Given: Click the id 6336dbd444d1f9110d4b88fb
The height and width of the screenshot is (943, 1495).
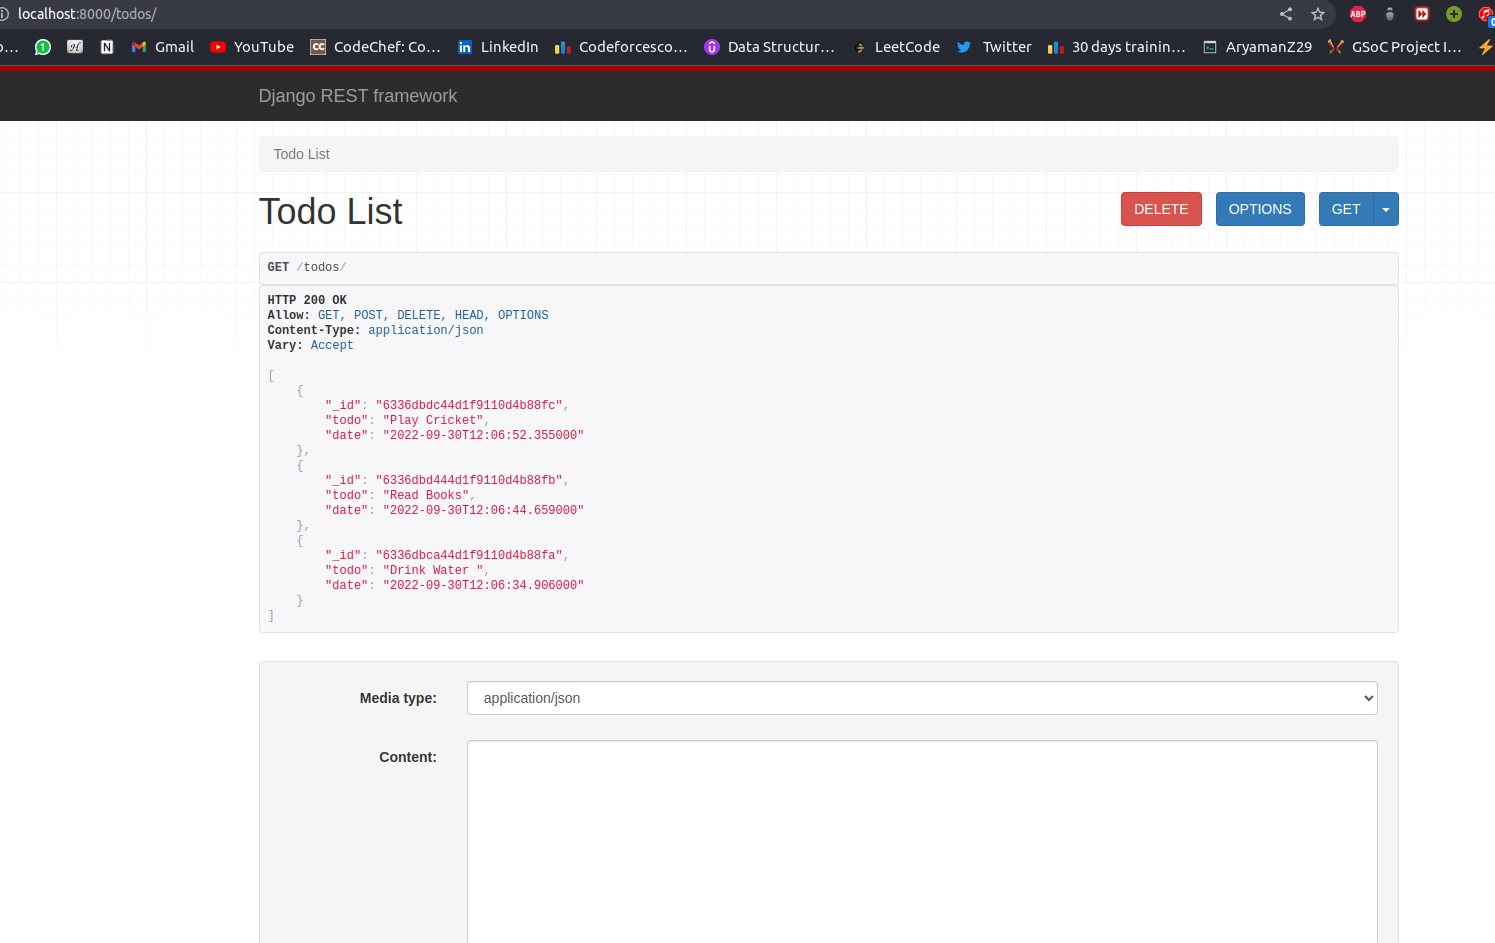Looking at the screenshot, I should click(x=469, y=480).
